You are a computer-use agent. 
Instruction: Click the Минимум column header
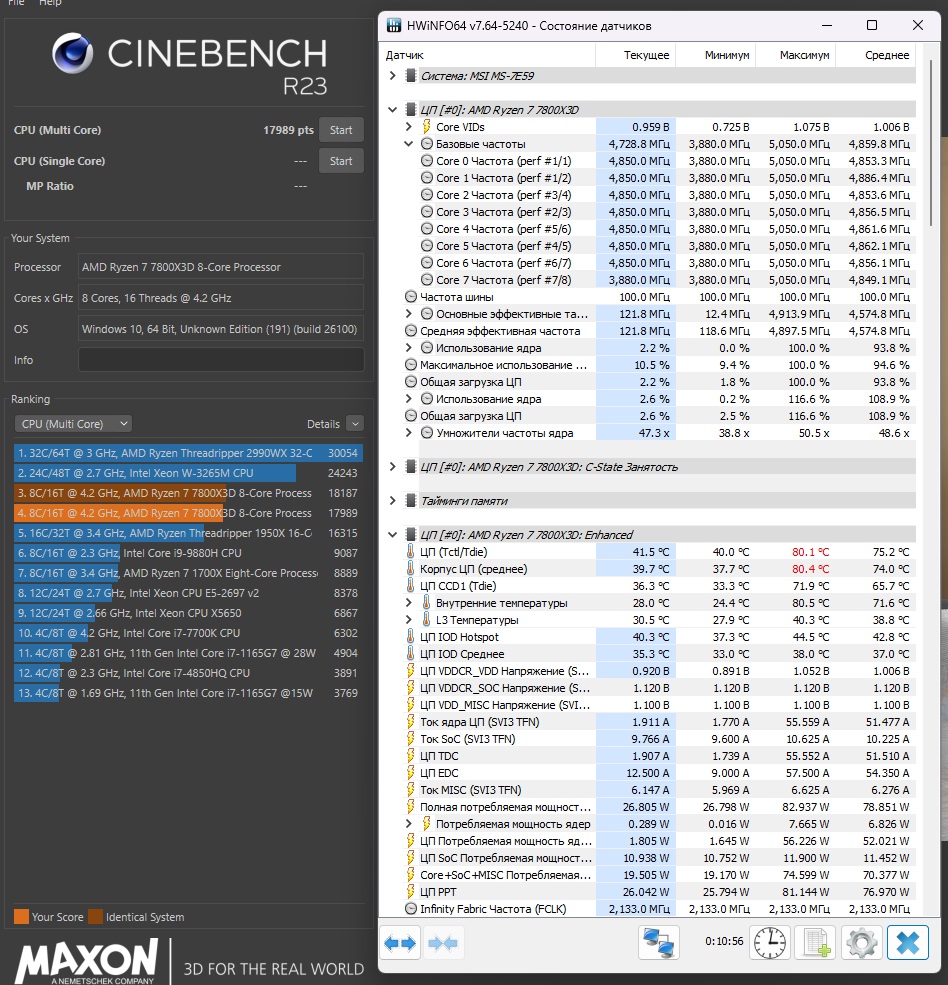(x=716, y=55)
